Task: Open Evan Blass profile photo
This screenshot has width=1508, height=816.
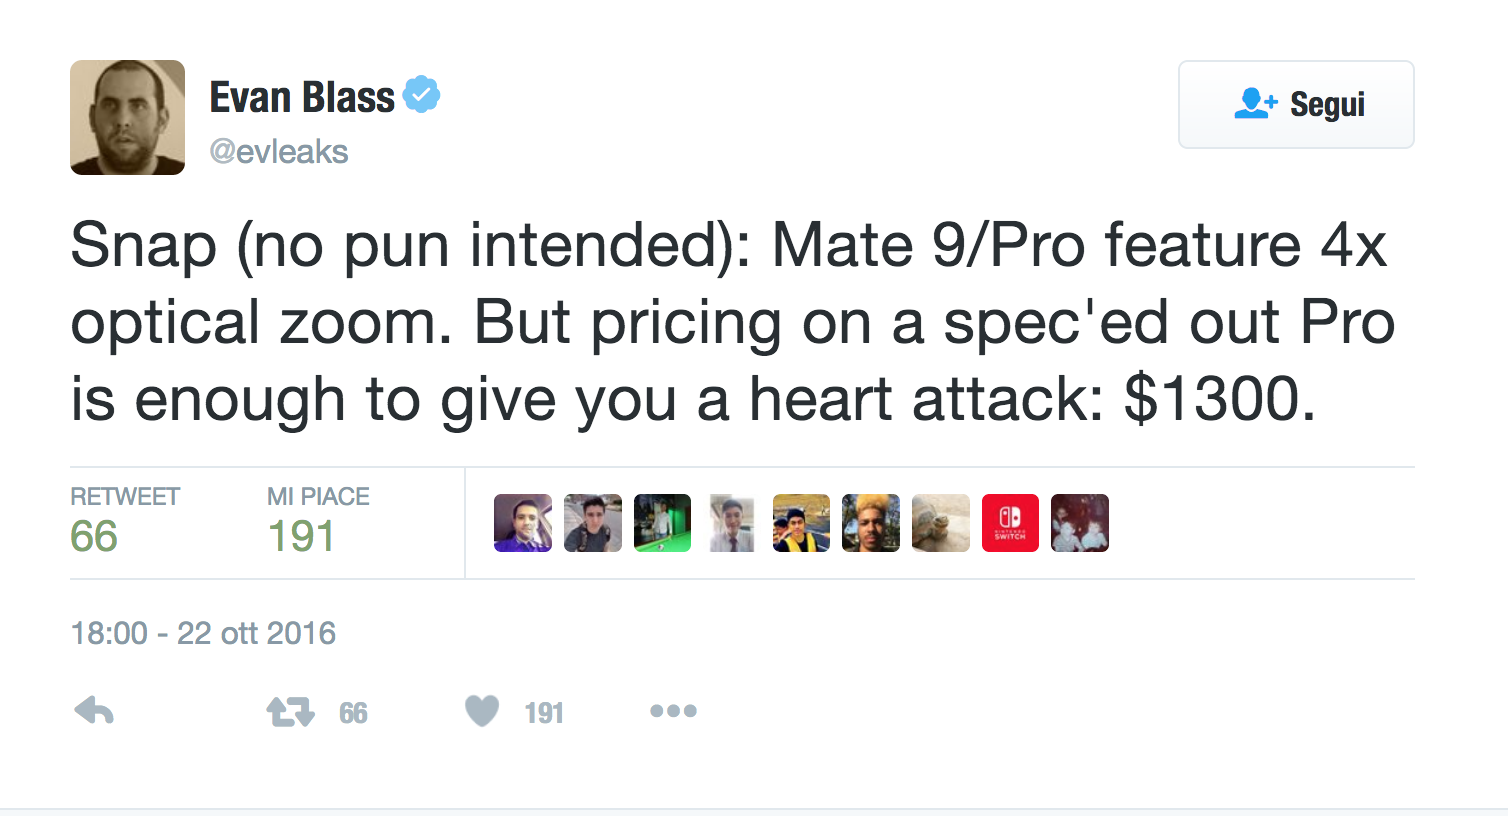Action: tap(127, 117)
